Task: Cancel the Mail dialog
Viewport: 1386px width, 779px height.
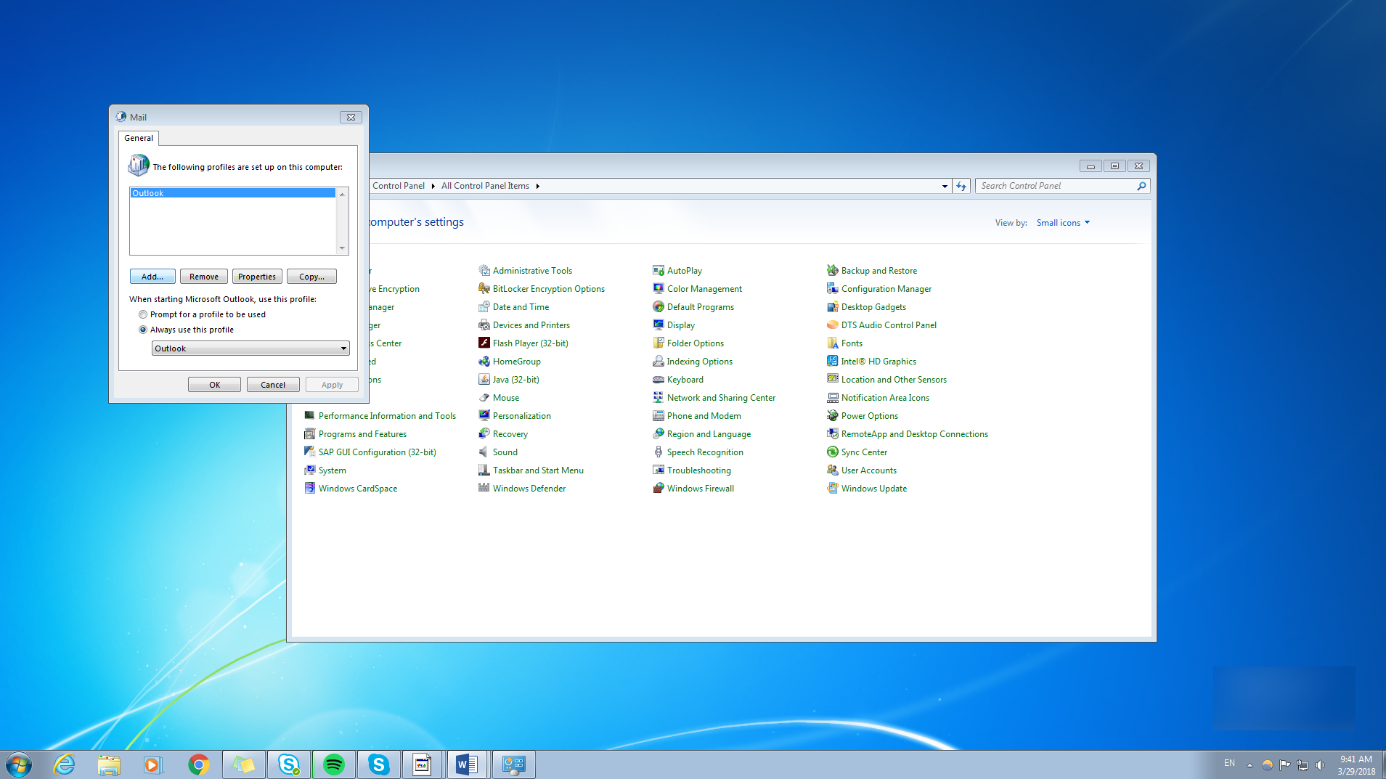Action: pyautogui.click(x=273, y=385)
